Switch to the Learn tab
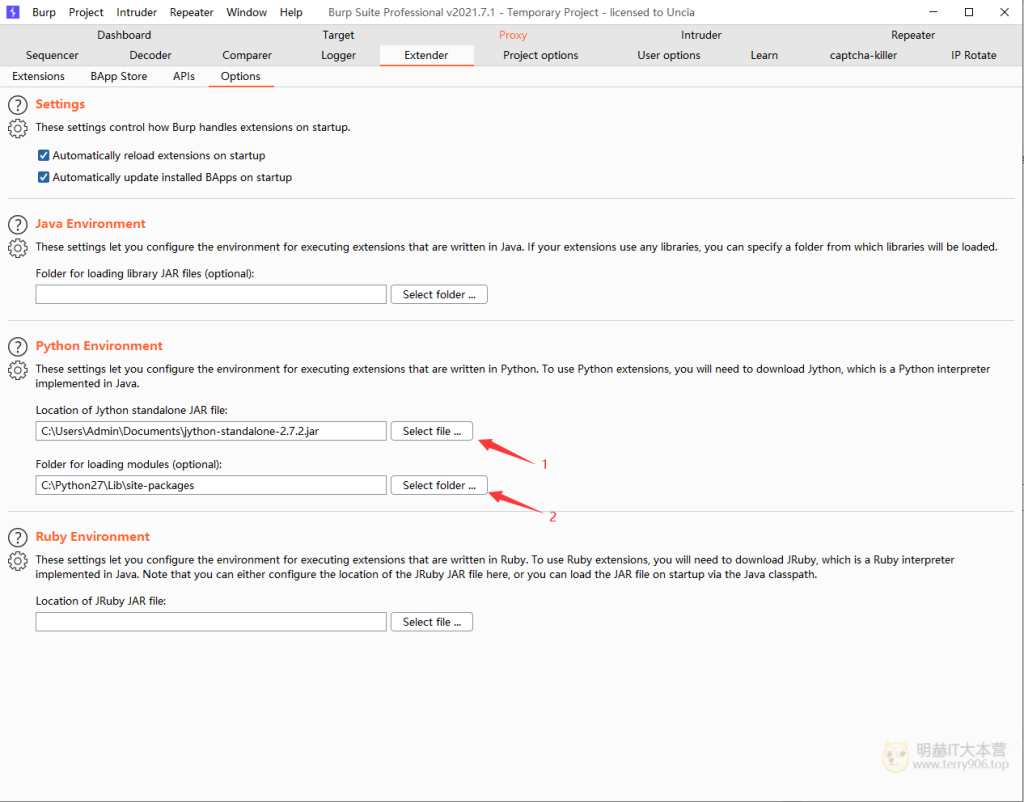1024x802 pixels. tap(764, 56)
